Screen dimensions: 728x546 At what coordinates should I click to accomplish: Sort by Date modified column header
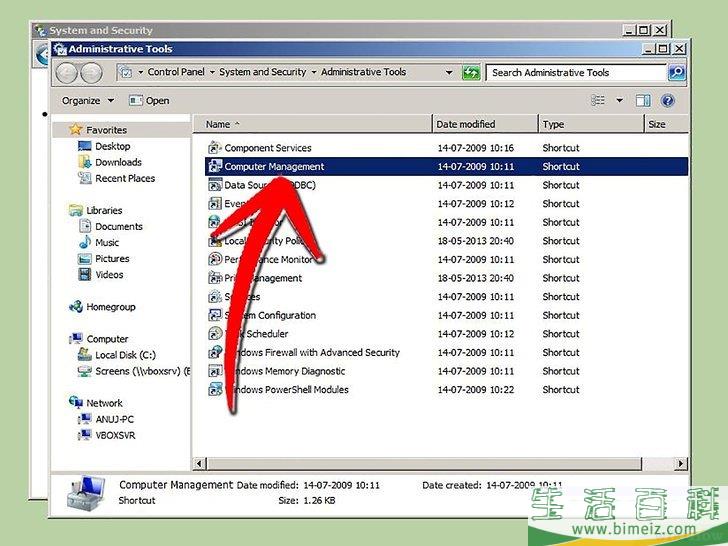coord(485,124)
